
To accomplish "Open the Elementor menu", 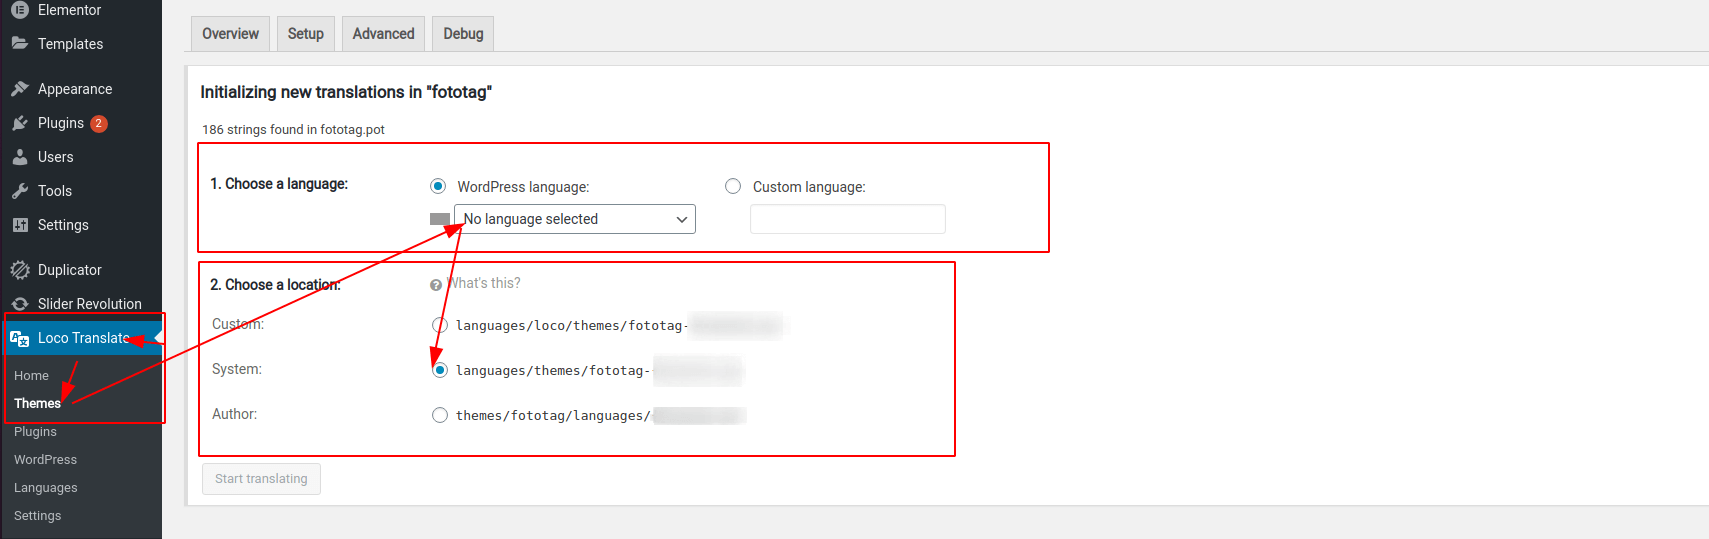I will [x=69, y=10].
